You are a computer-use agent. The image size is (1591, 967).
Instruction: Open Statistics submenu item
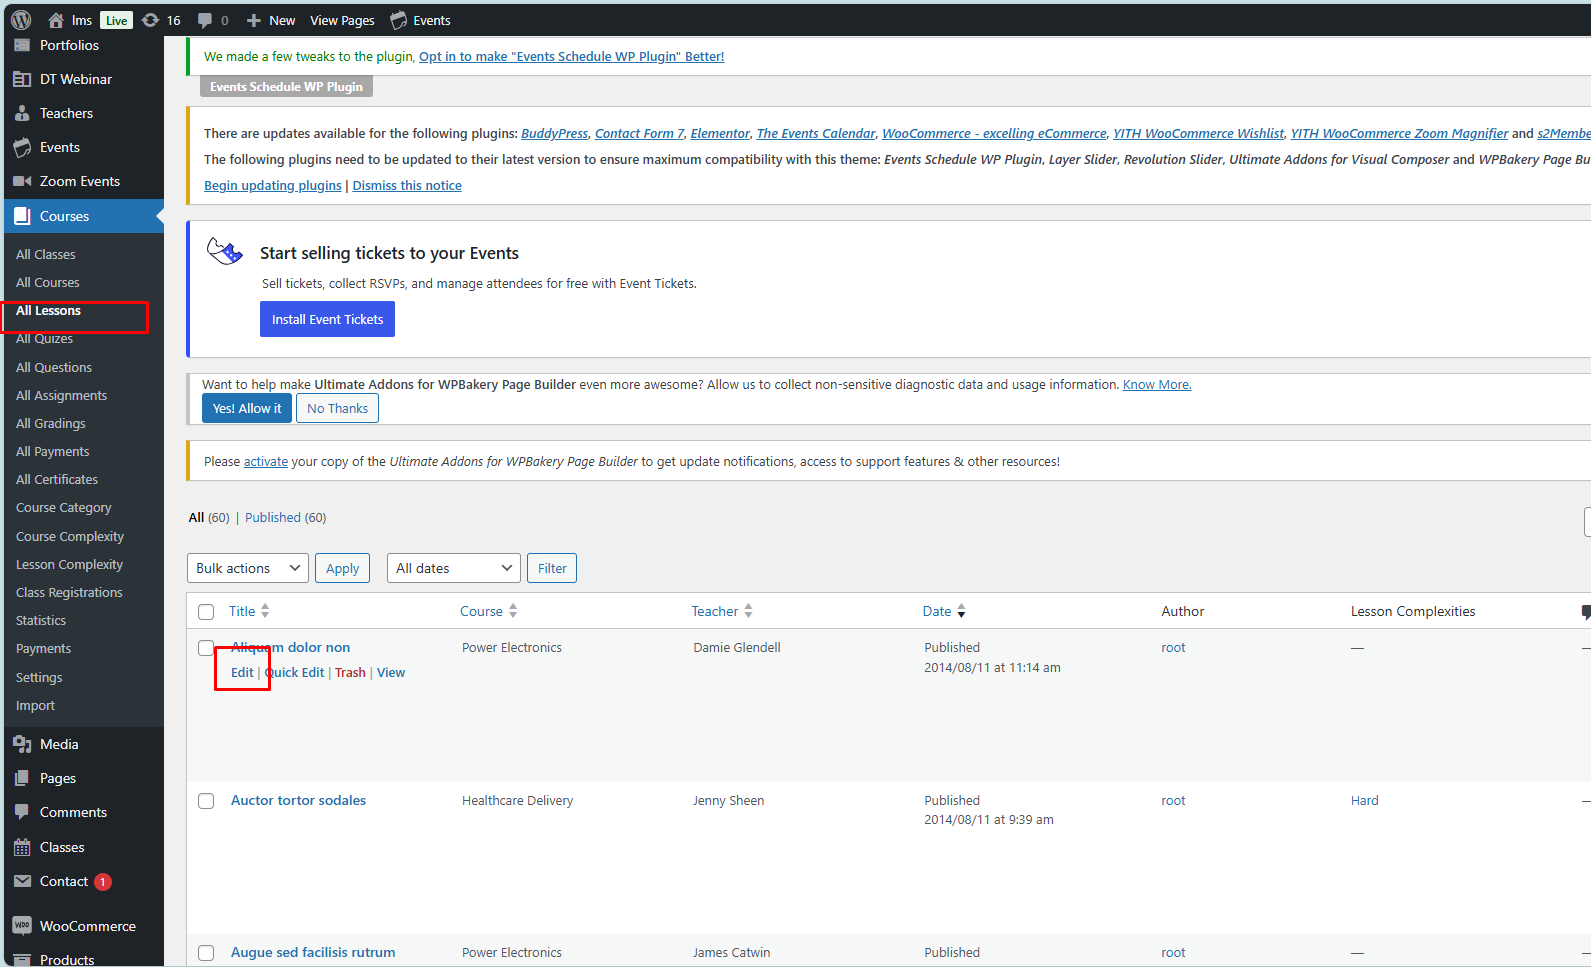[x=41, y=621]
